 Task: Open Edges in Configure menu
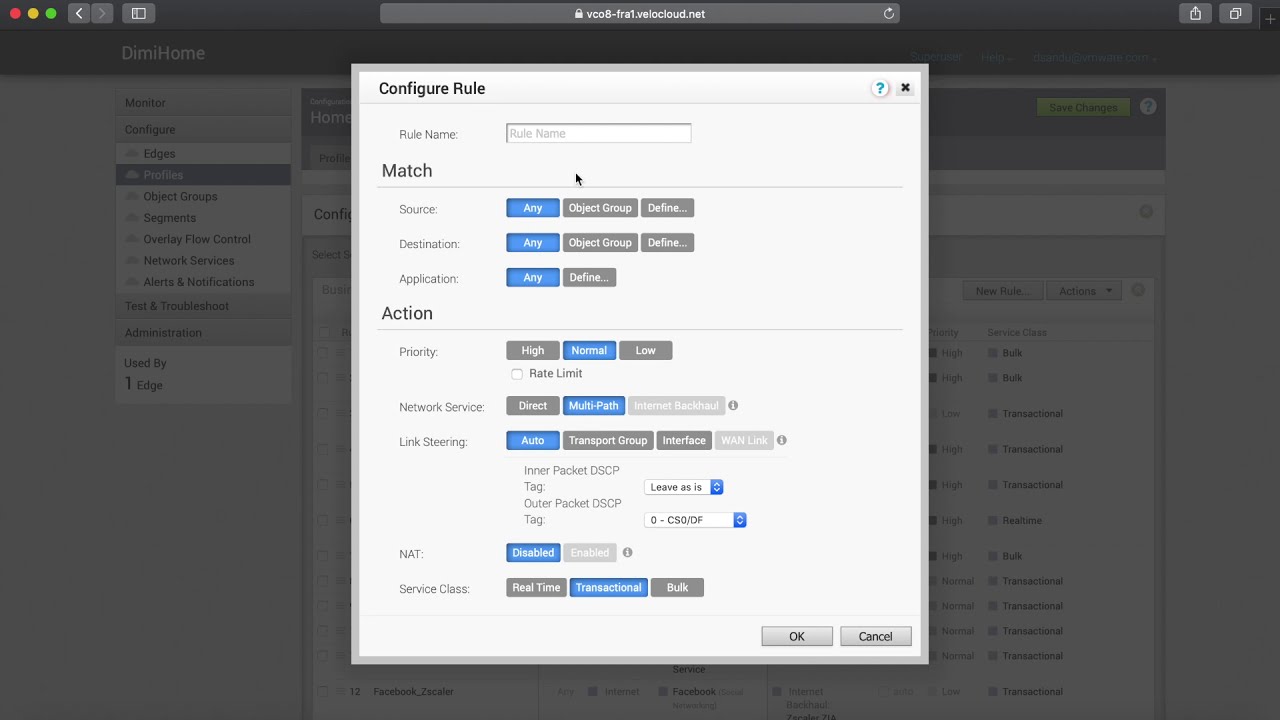(159, 154)
